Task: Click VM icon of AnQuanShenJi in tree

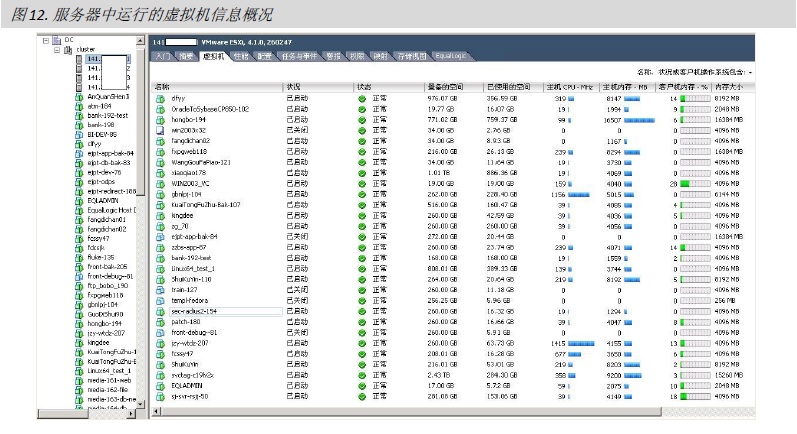Action: (79, 97)
